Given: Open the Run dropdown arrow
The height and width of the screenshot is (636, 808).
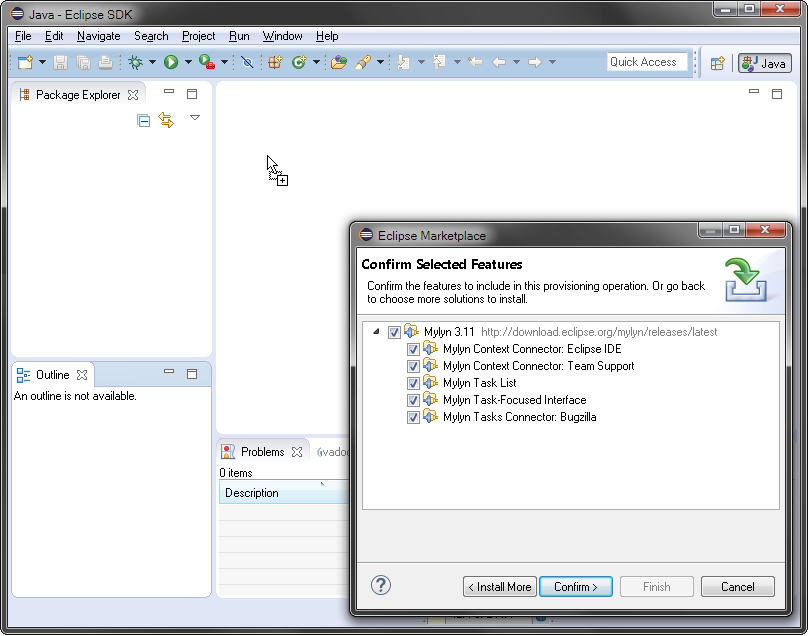Looking at the screenshot, I should point(189,62).
